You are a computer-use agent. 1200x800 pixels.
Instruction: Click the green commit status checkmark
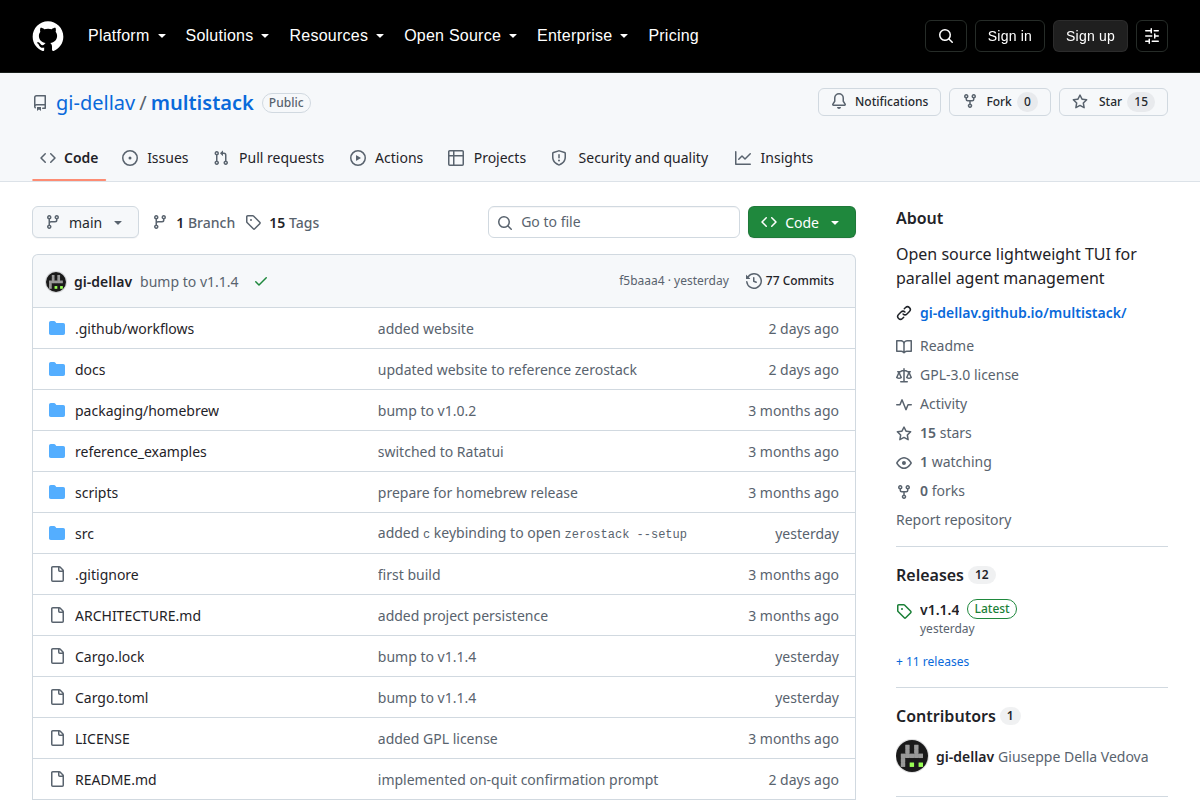coord(261,282)
